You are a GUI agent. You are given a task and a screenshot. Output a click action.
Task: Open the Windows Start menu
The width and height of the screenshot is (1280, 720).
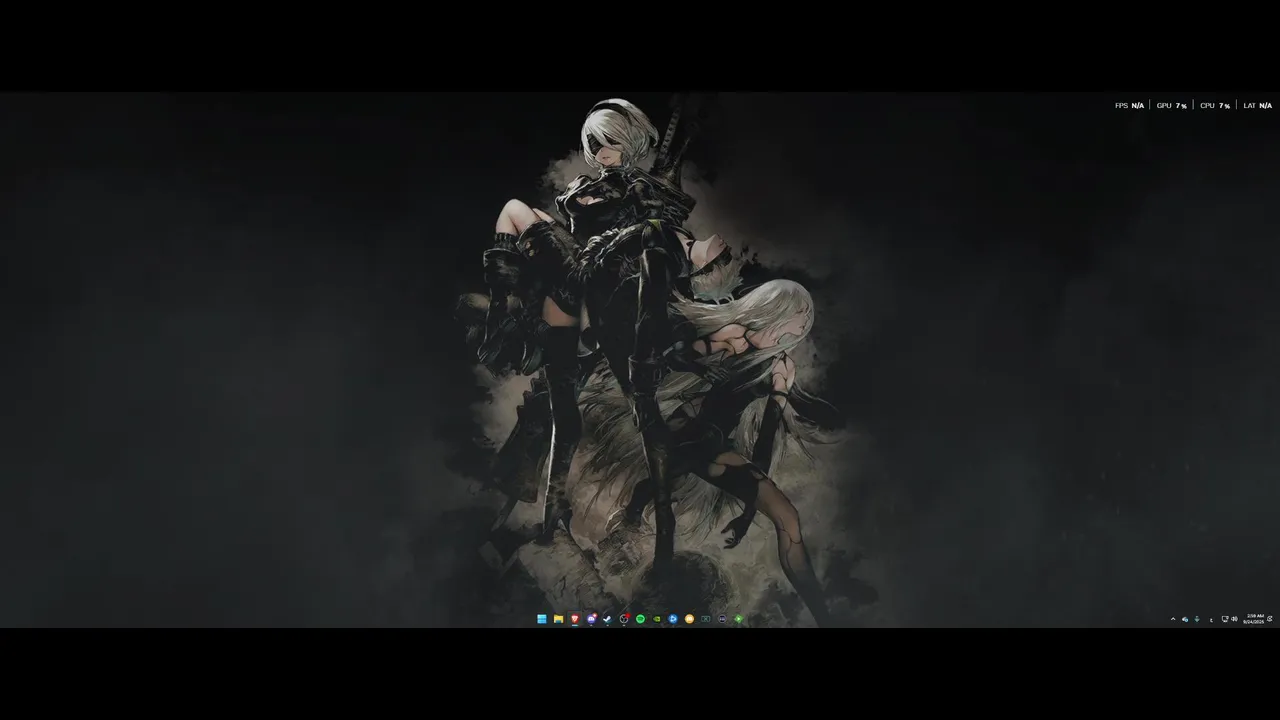[542, 619]
